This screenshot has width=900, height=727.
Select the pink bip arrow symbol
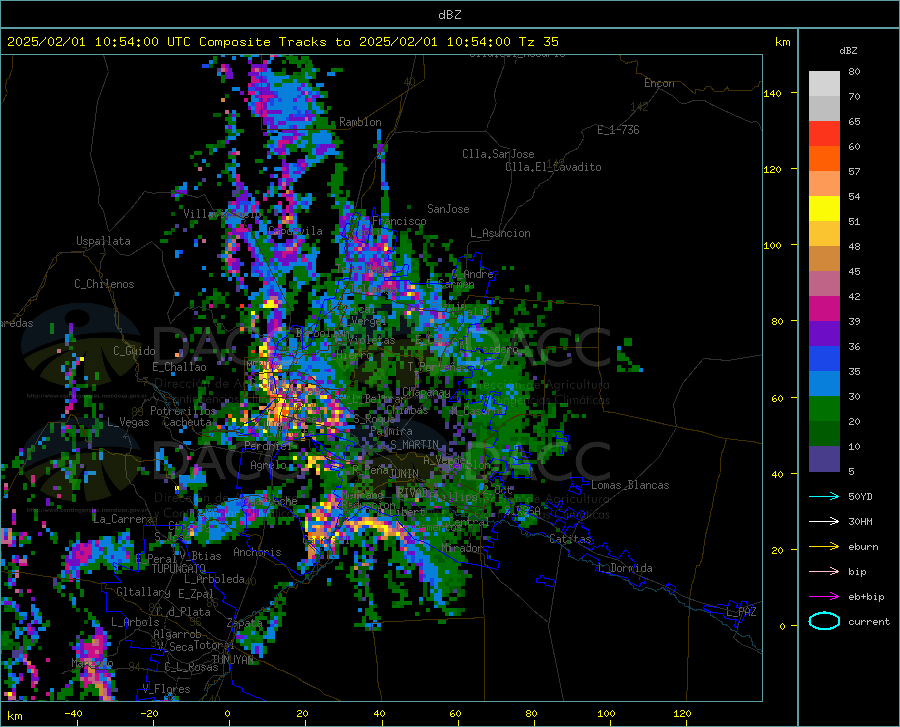pos(824,572)
